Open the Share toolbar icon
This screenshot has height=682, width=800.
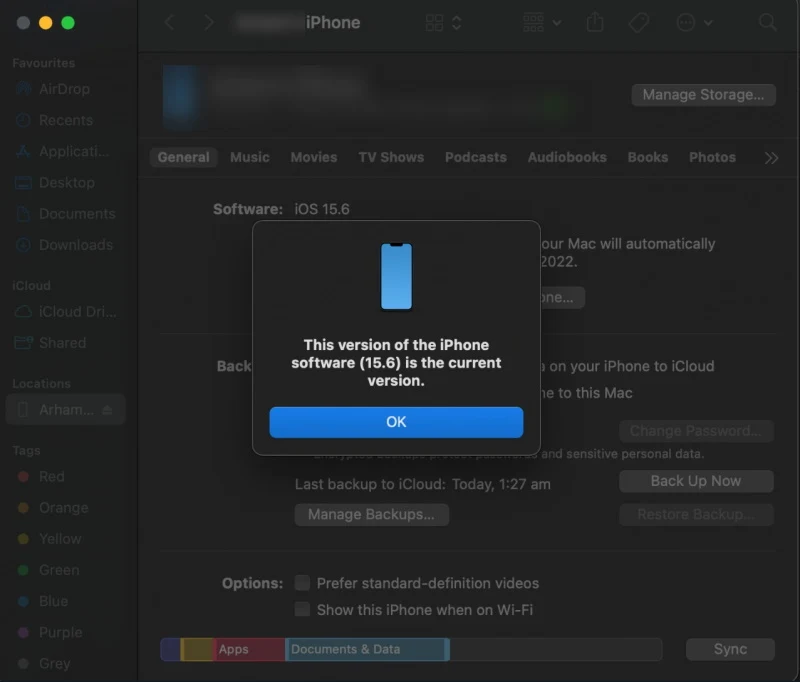[x=595, y=22]
